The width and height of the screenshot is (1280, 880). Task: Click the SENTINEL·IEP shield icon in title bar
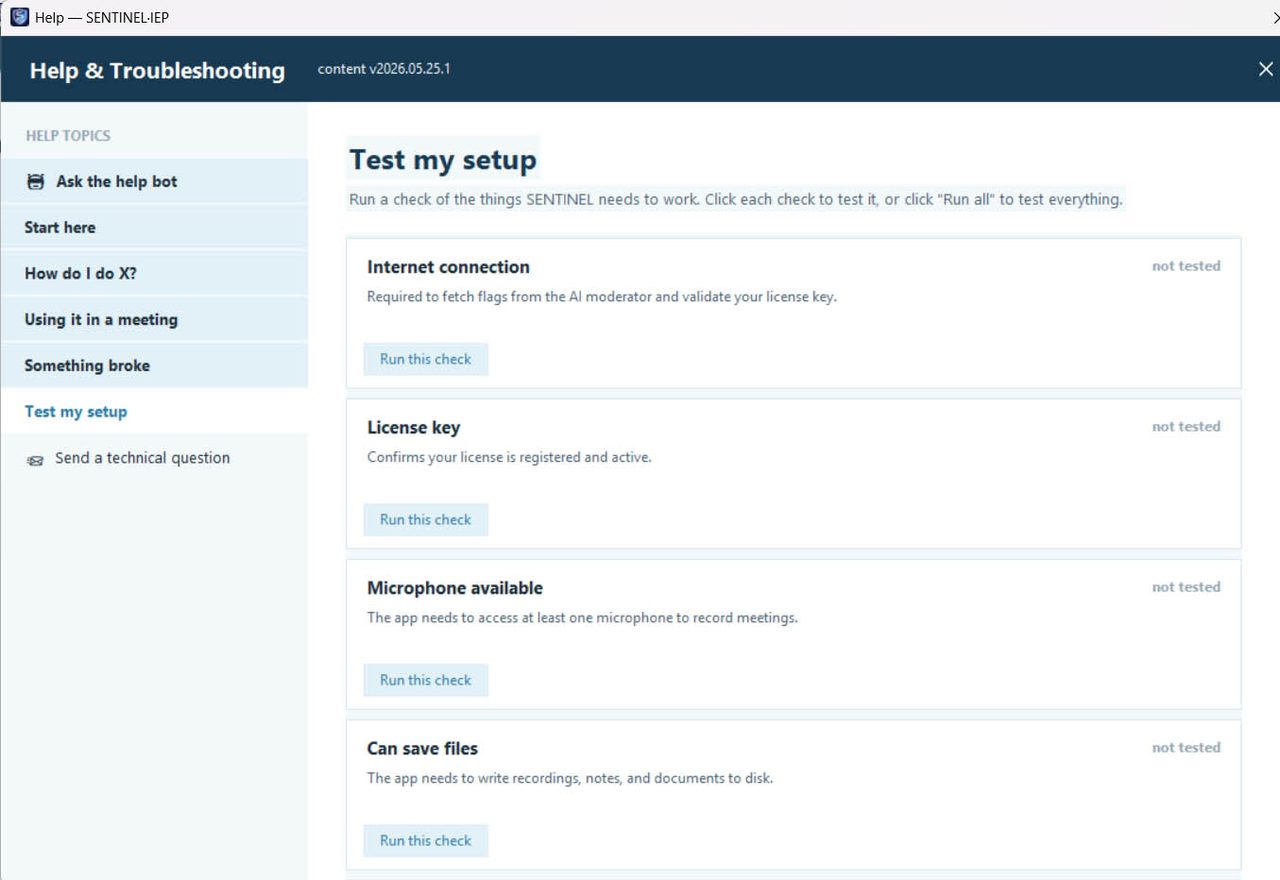pyautogui.click(x=19, y=17)
